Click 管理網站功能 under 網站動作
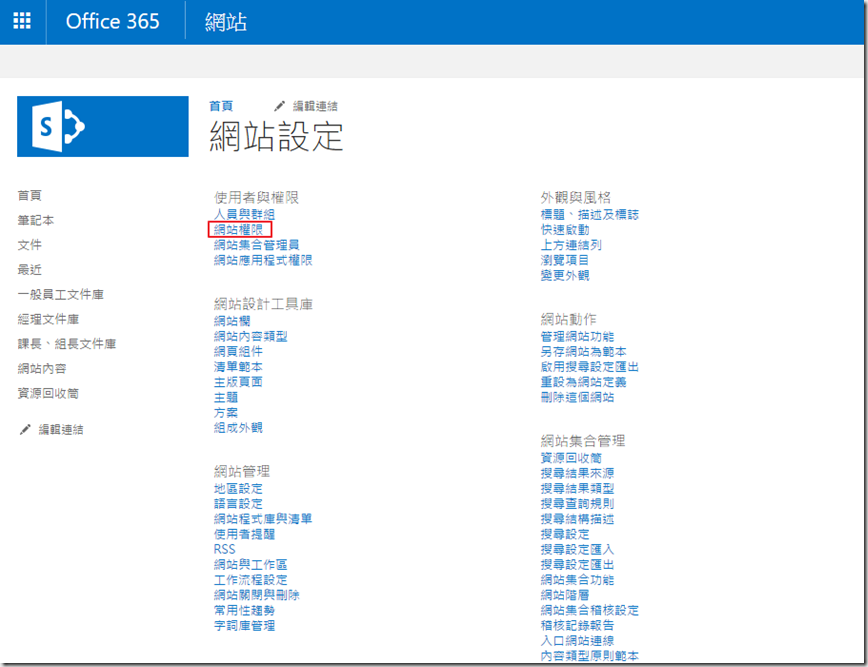Image resolution: width=868 pixels, height=667 pixels. coord(577,336)
